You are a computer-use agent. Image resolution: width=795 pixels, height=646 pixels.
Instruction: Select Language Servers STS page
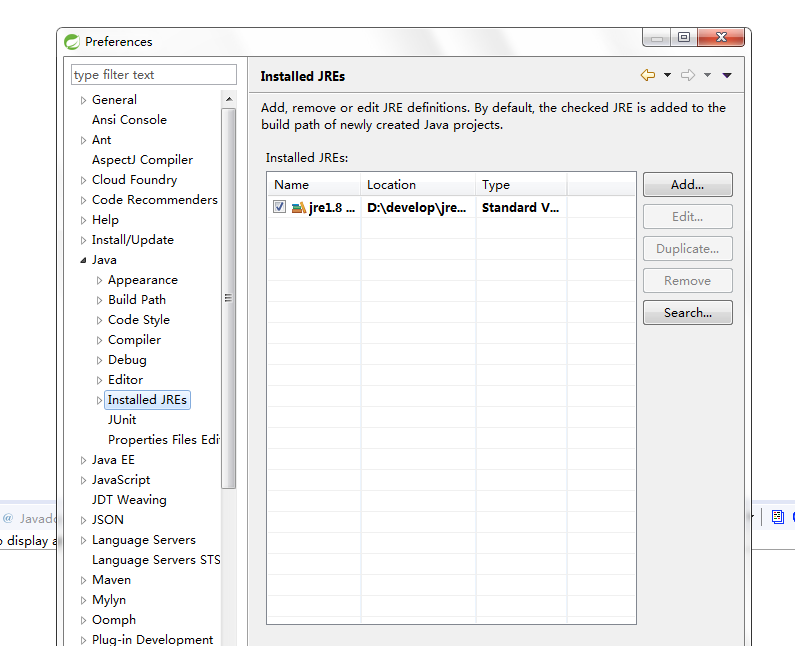click(156, 560)
